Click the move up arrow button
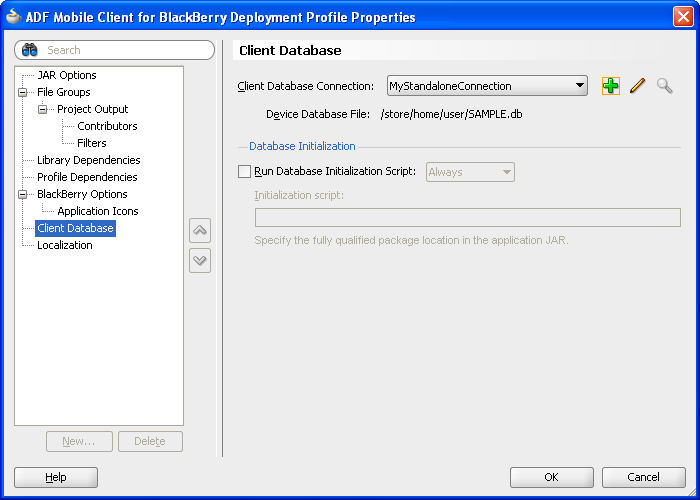The height and width of the screenshot is (500, 700). (200, 230)
